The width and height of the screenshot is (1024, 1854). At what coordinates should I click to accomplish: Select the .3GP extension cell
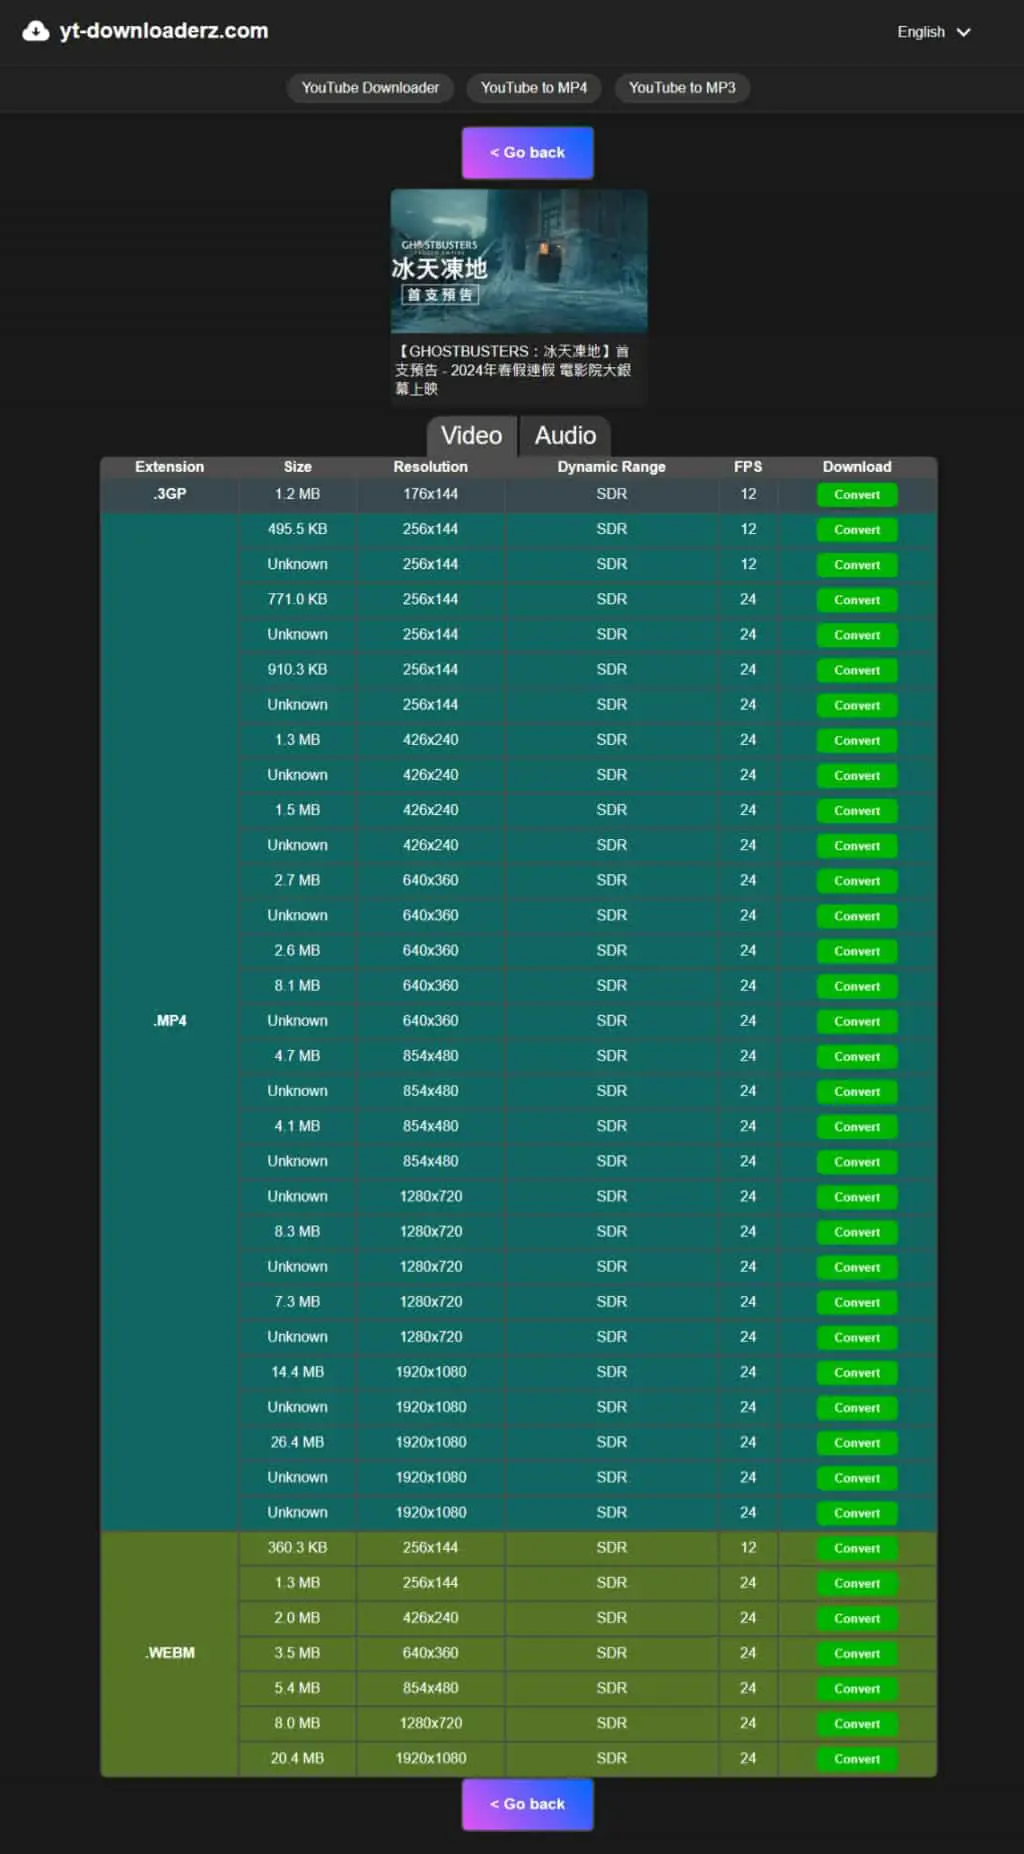pyautogui.click(x=169, y=494)
